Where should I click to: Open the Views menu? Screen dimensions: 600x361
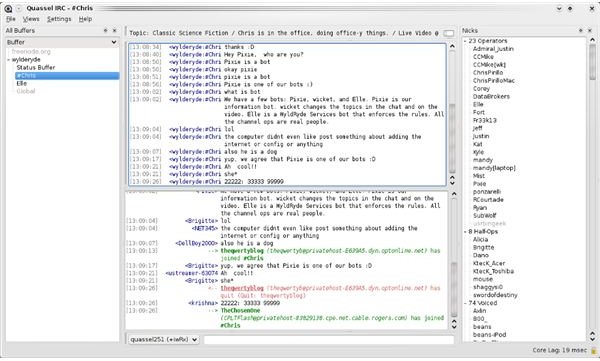[x=31, y=19]
